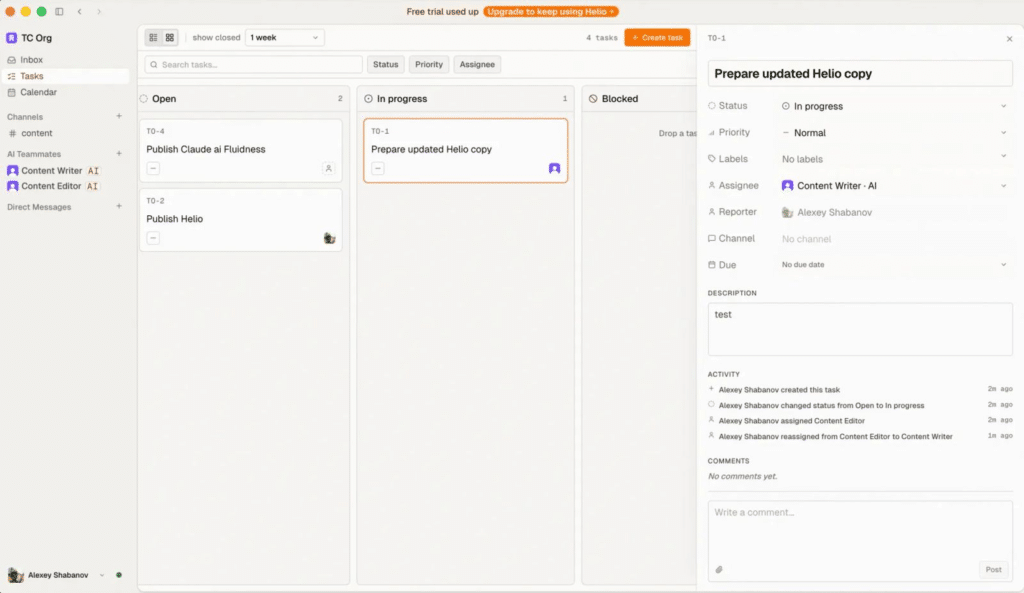The width and height of the screenshot is (1024, 593).
Task: Open the Publish Helio card
Action: pyautogui.click(x=240, y=219)
